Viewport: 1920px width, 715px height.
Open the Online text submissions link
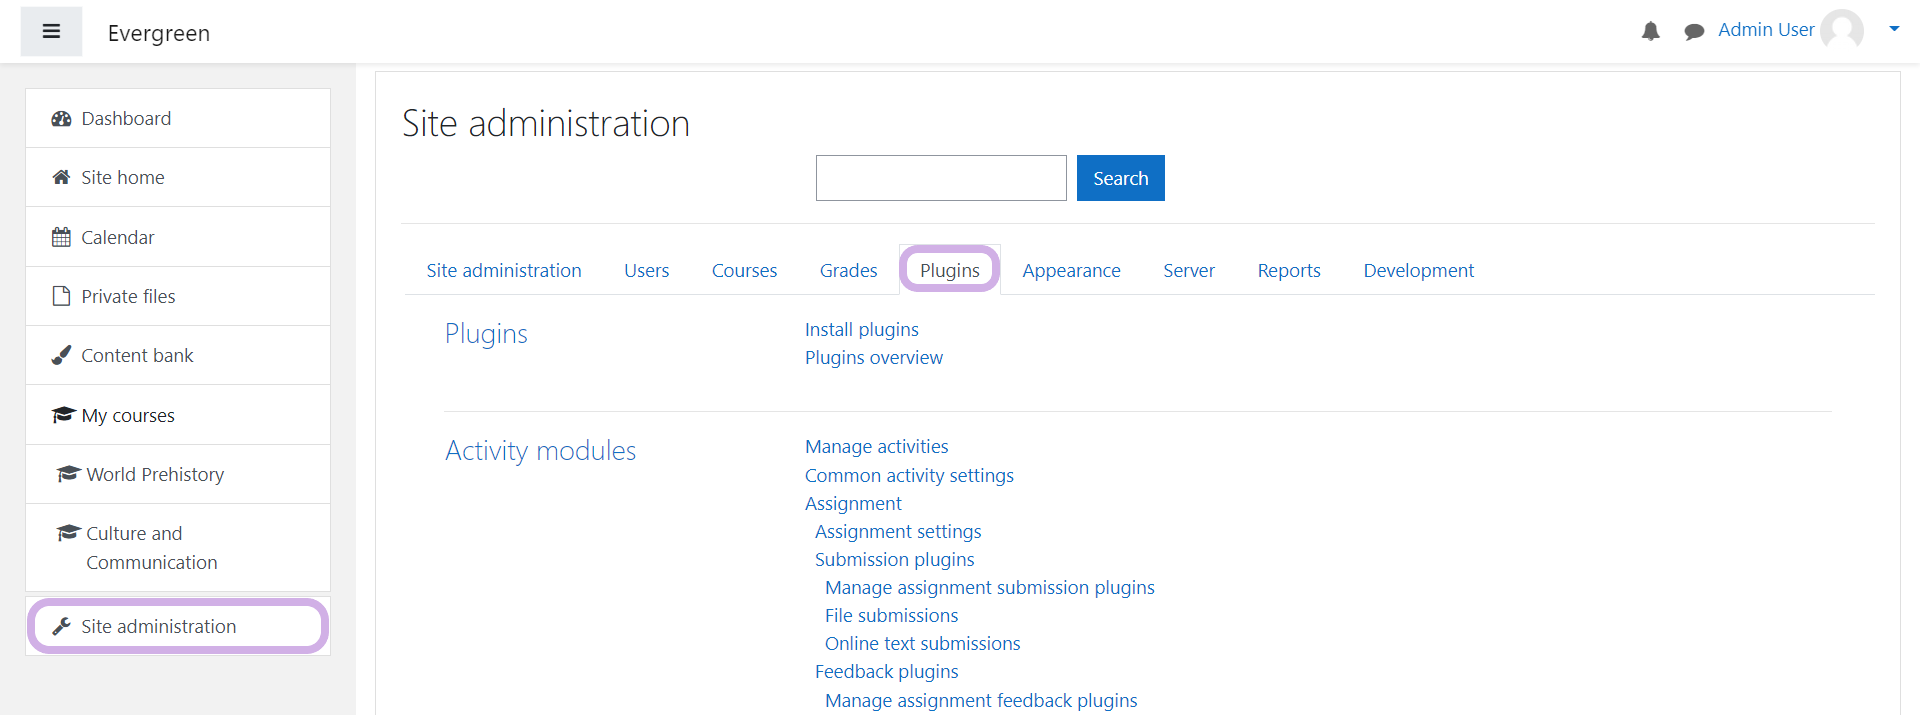tap(922, 644)
